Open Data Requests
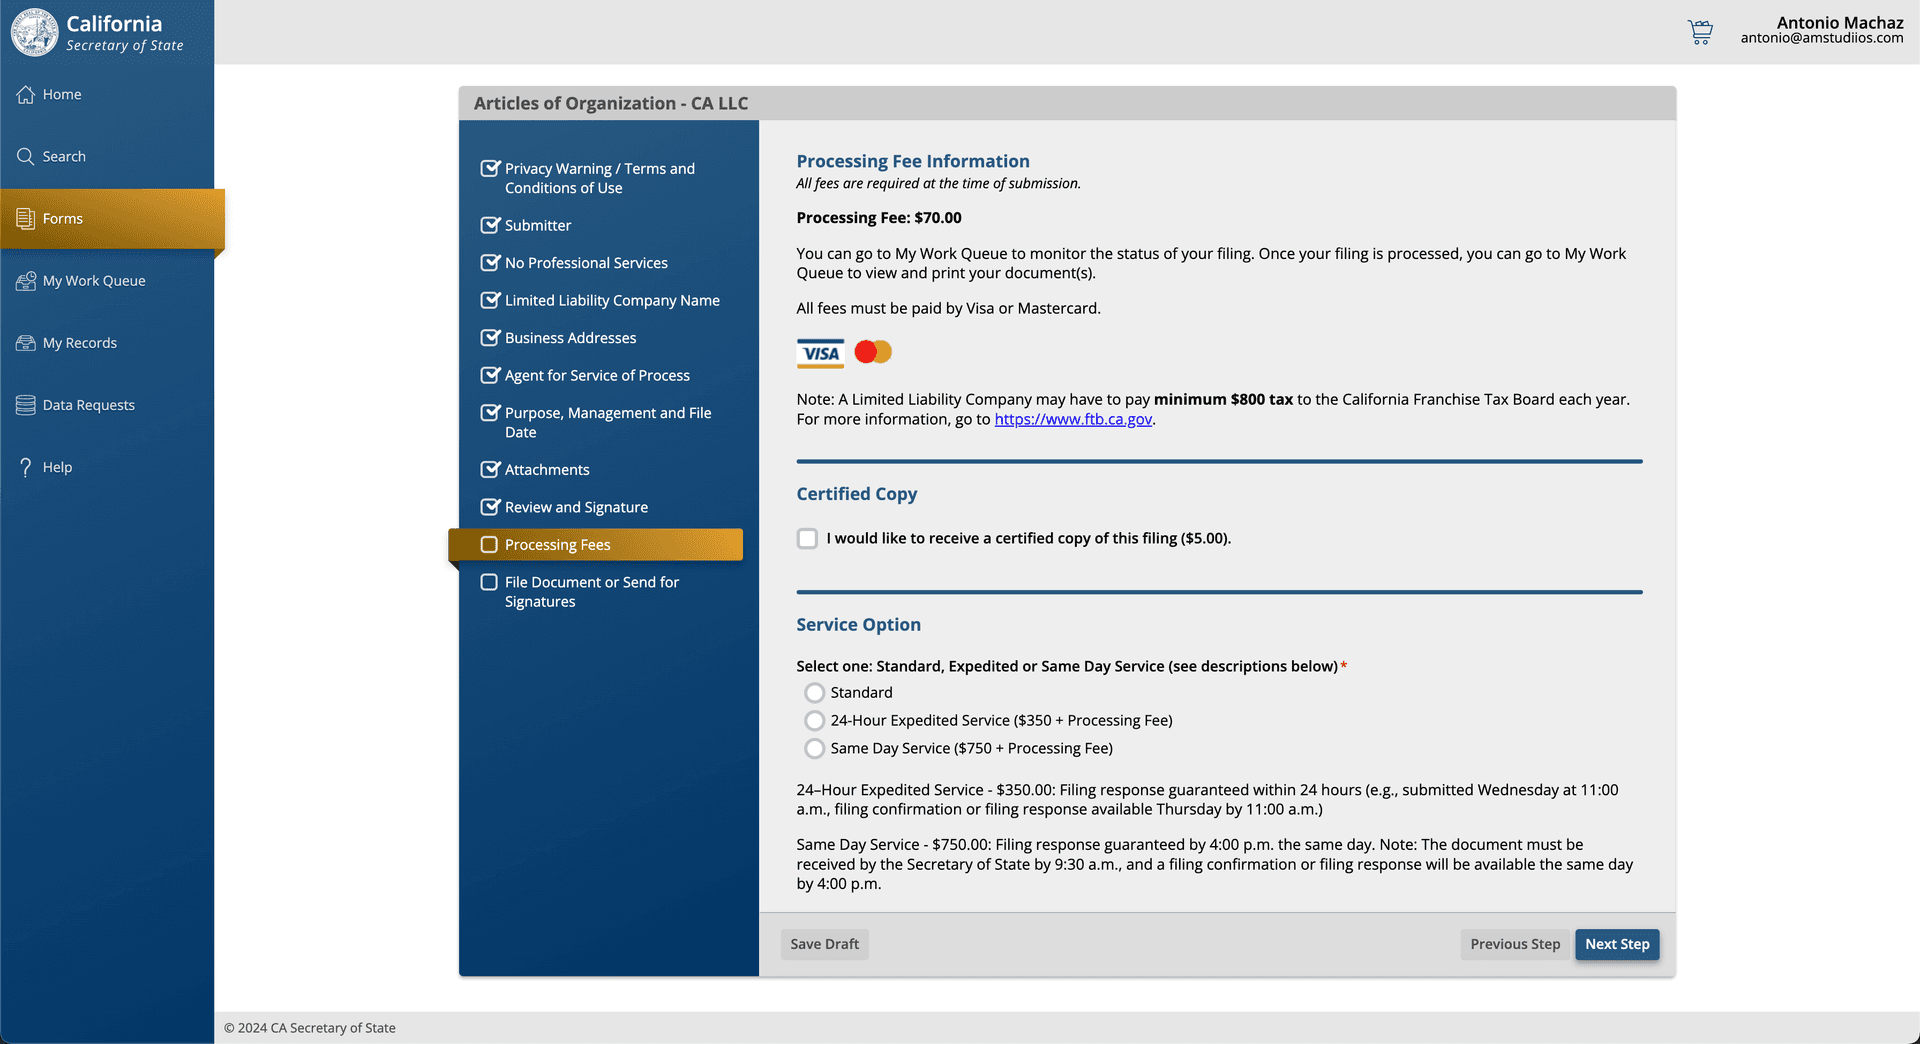 click(x=24, y=404)
